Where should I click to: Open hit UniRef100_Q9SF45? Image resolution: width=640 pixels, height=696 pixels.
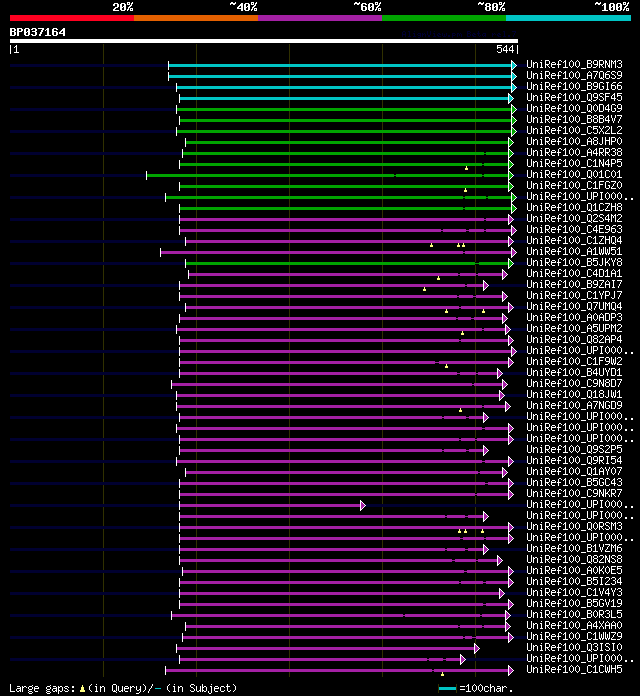click(x=574, y=98)
